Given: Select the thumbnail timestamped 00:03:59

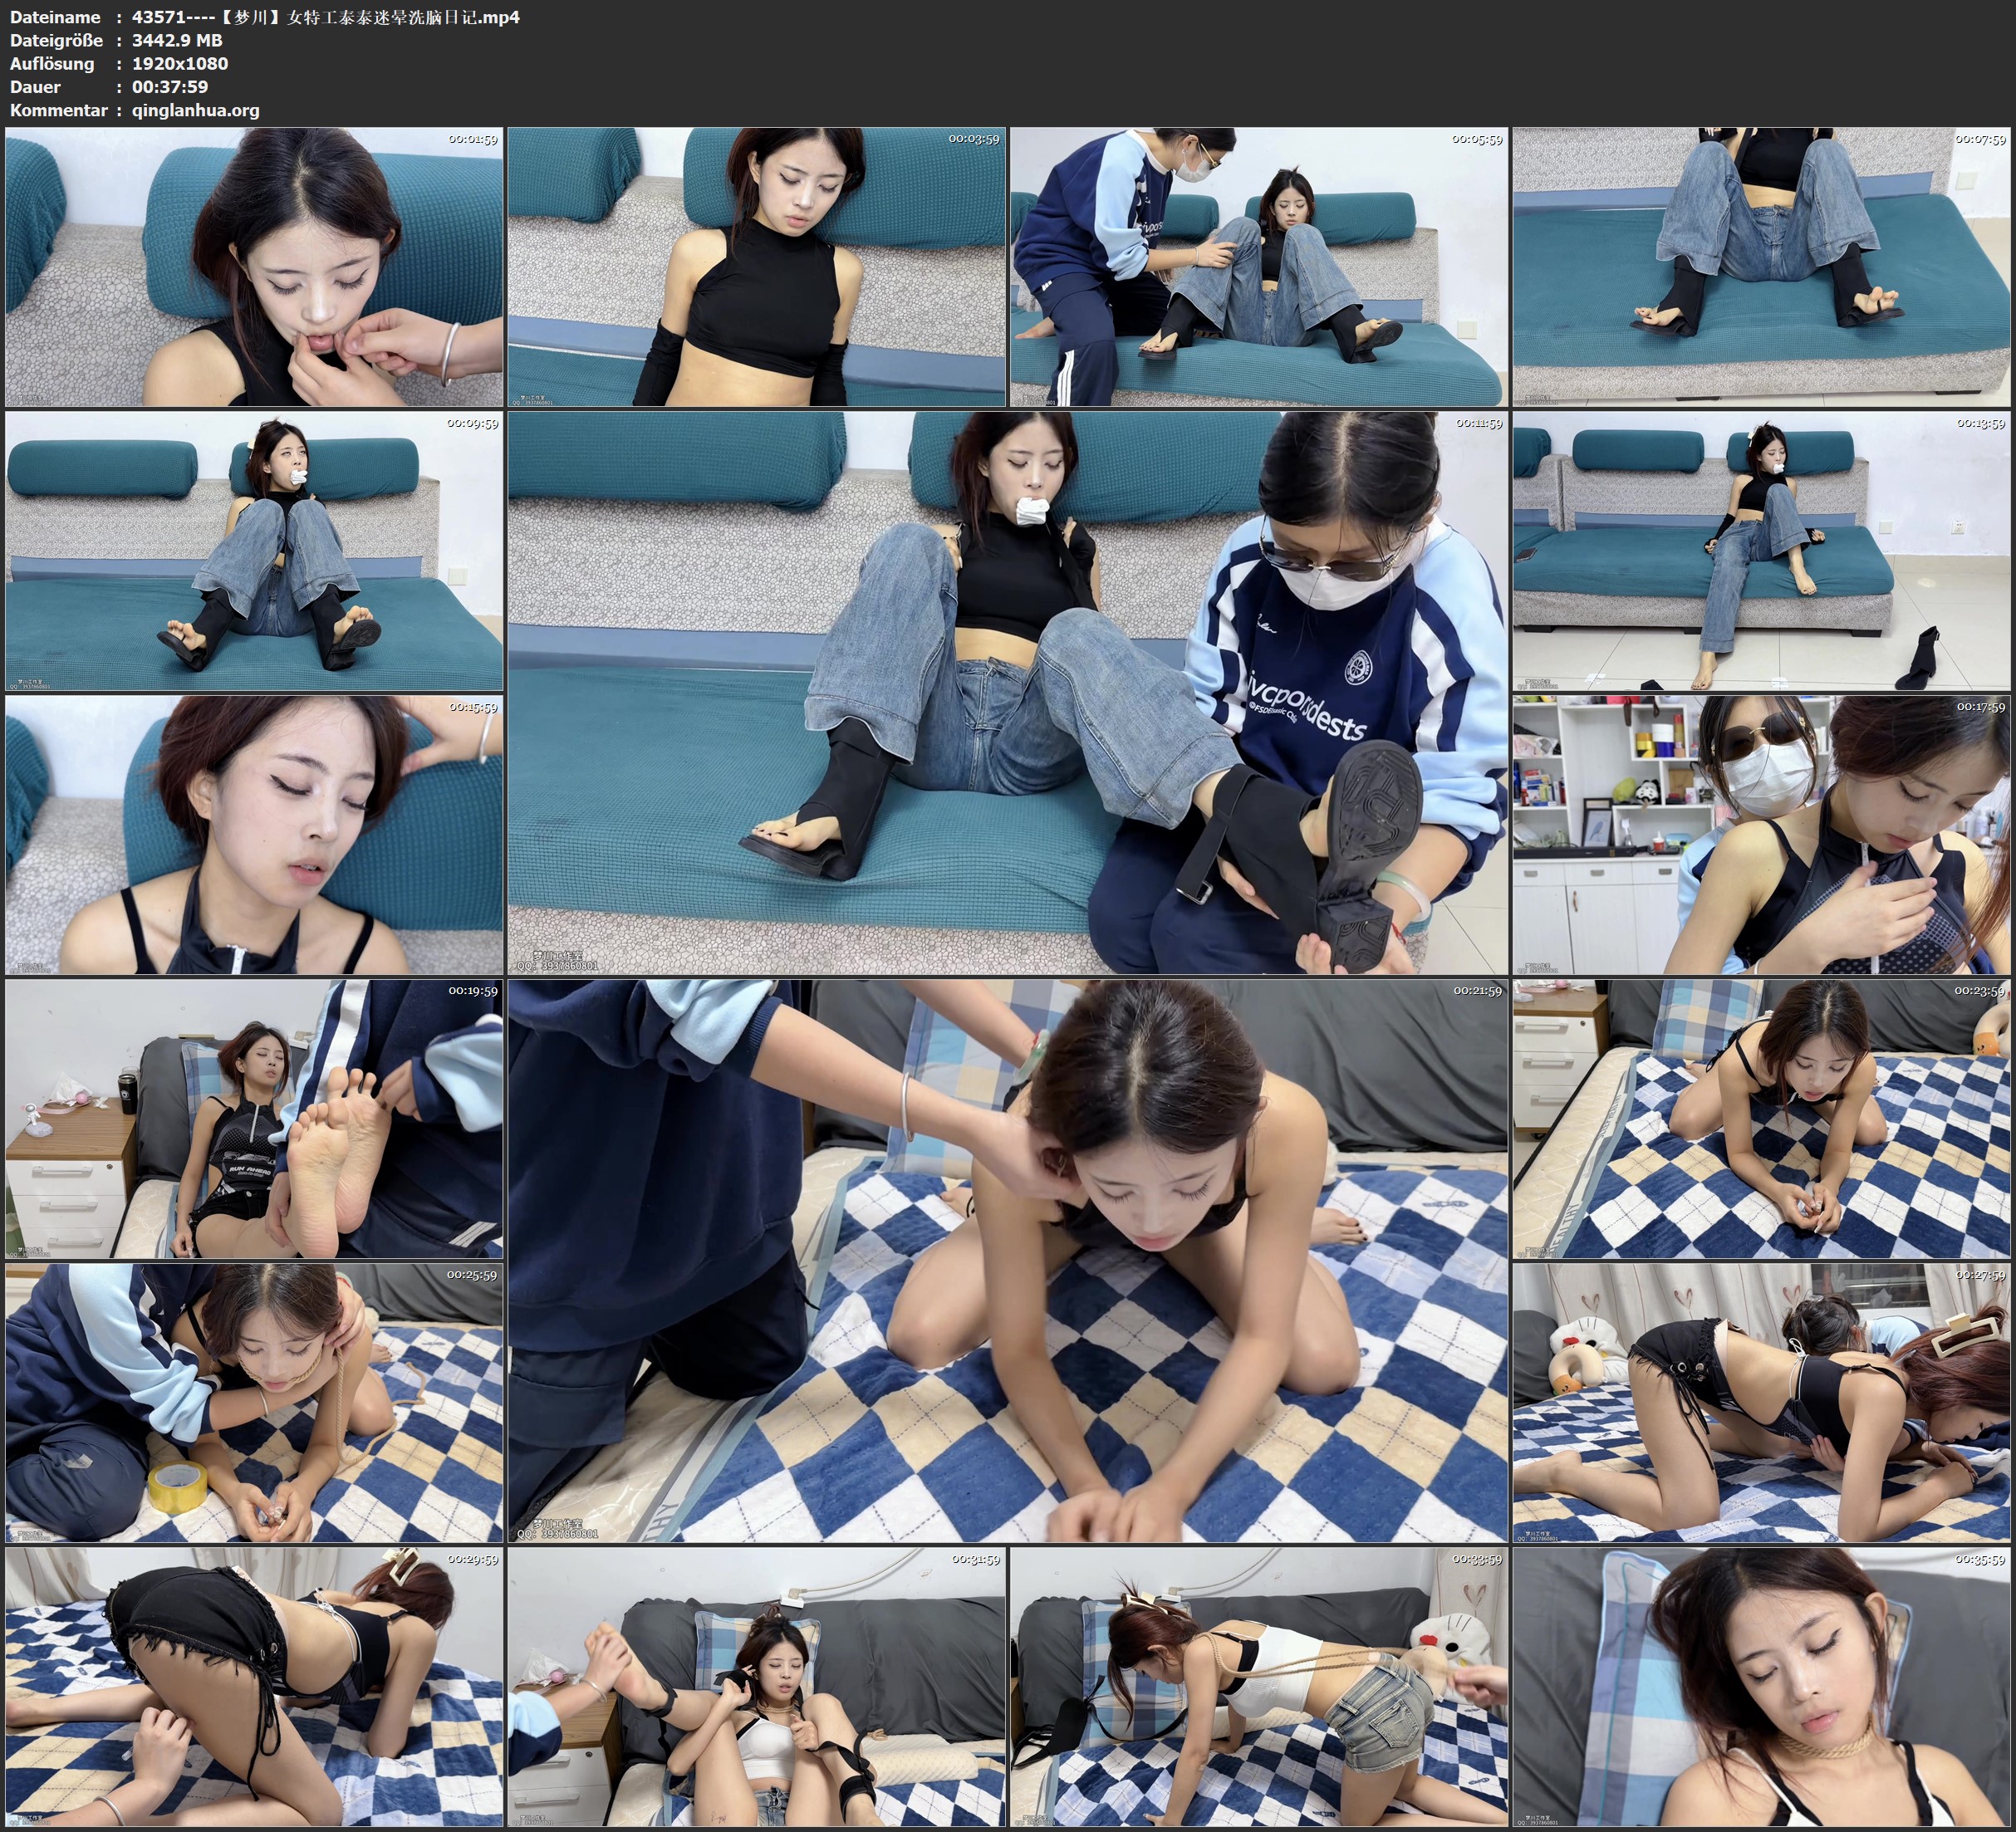Looking at the screenshot, I should click(x=756, y=266).
